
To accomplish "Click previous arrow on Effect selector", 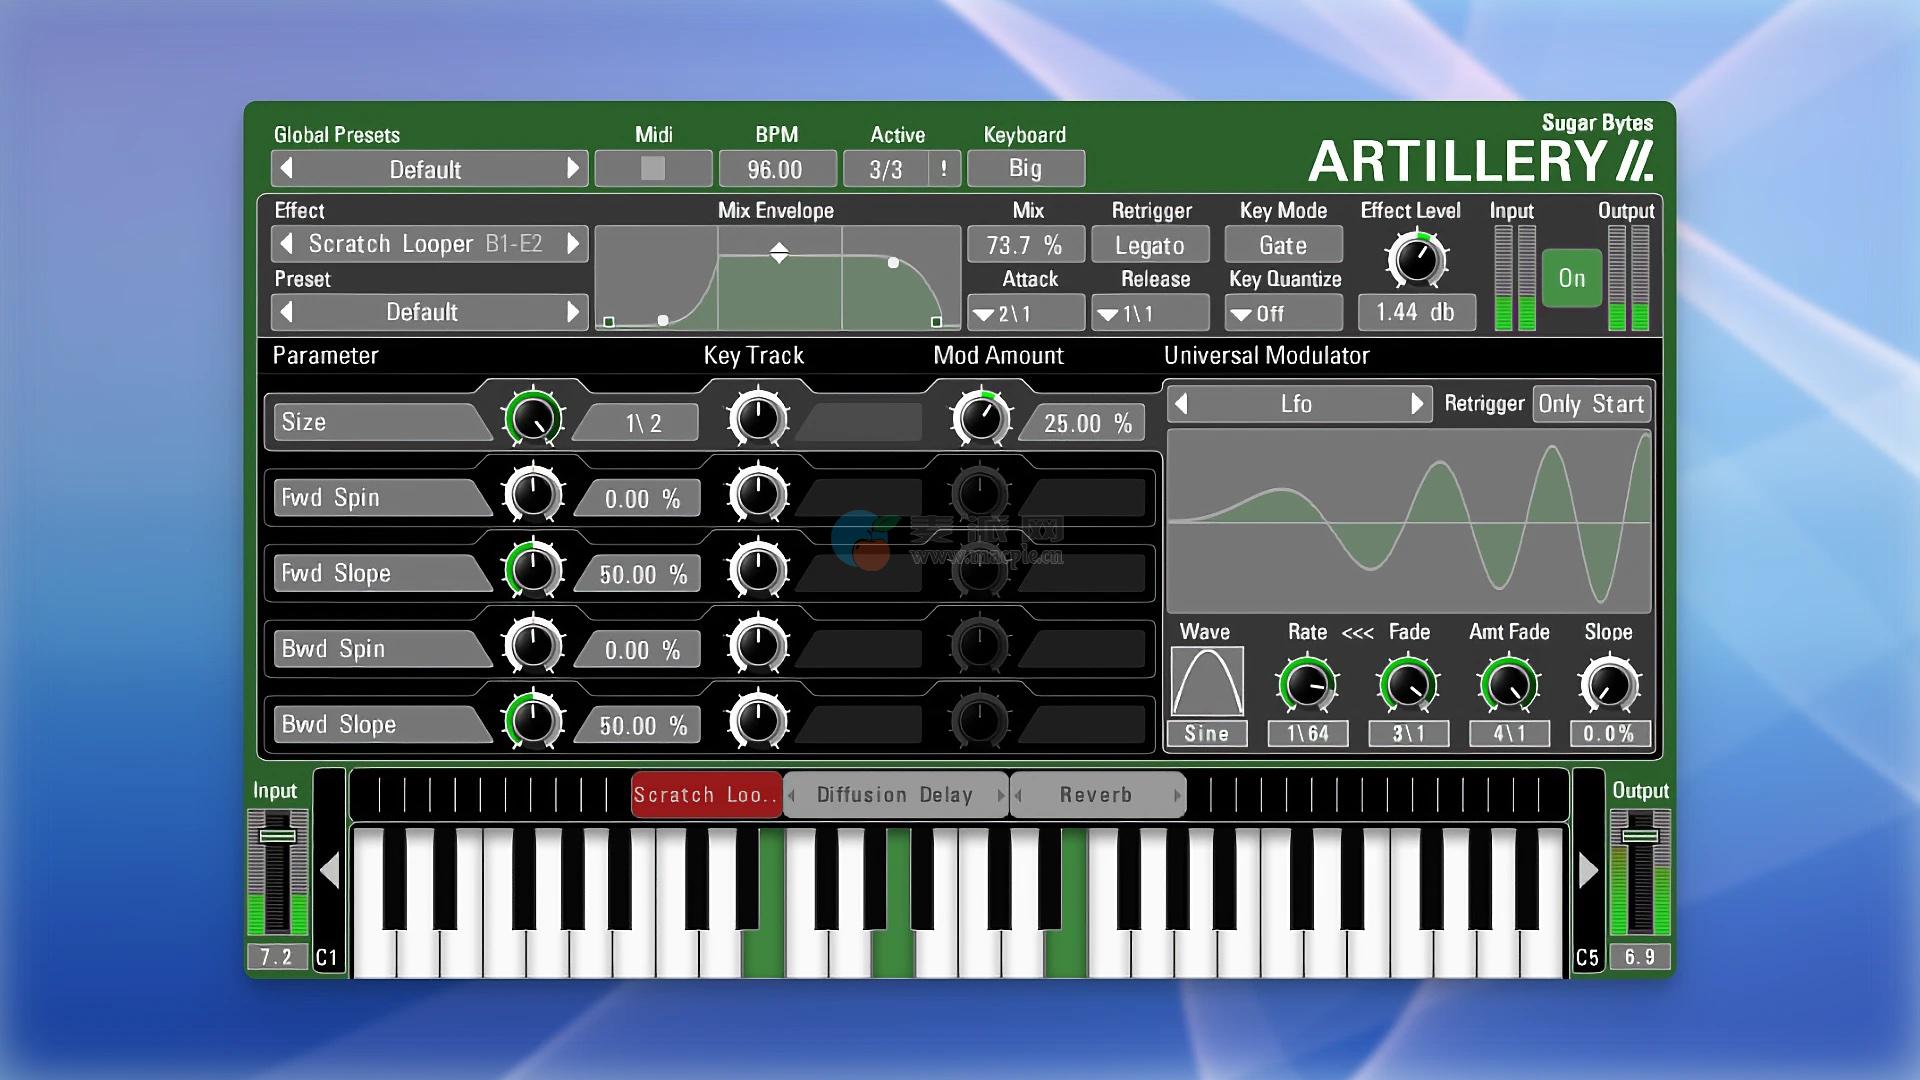I will point(287,243).
